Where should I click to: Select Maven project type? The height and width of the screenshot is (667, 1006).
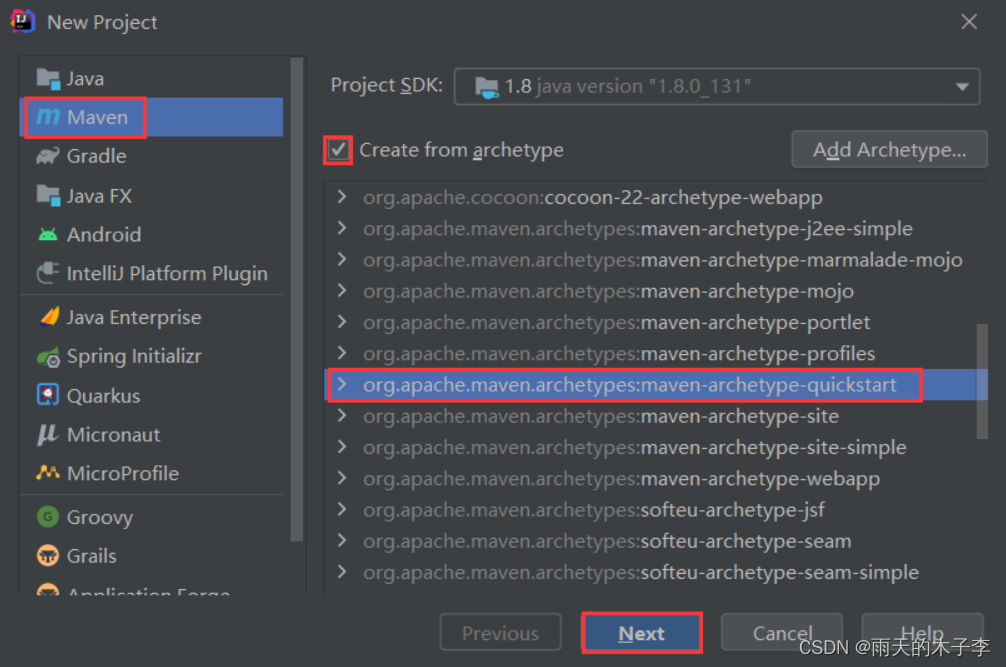click(151, 117)
